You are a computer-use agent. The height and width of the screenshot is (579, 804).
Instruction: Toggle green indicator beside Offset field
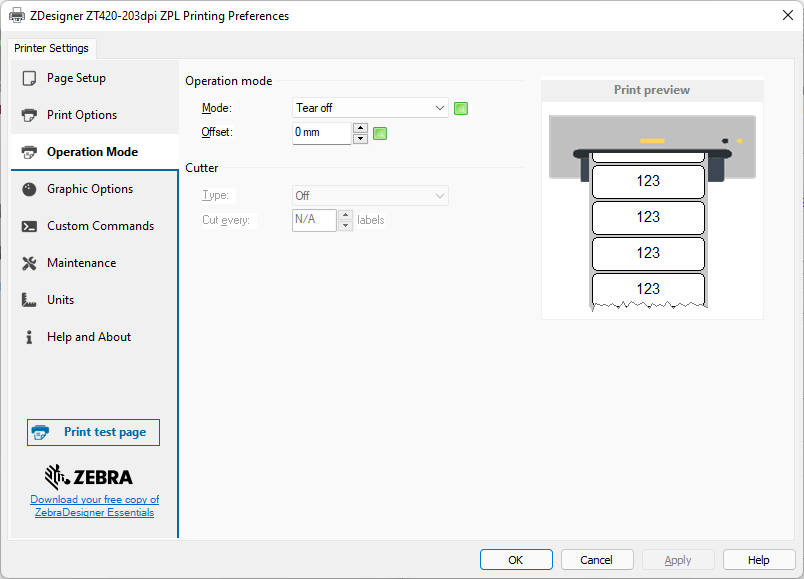[x=380, y=133]
